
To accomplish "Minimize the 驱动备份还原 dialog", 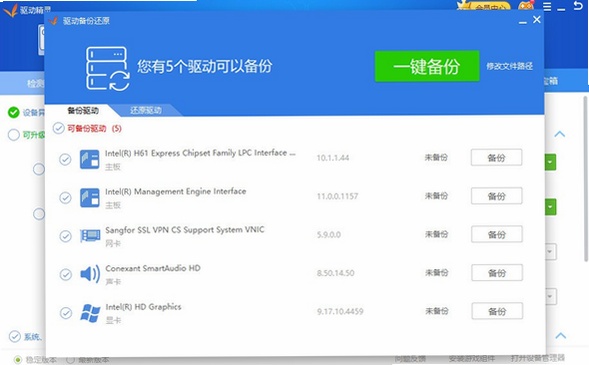I will coord(523,22).
